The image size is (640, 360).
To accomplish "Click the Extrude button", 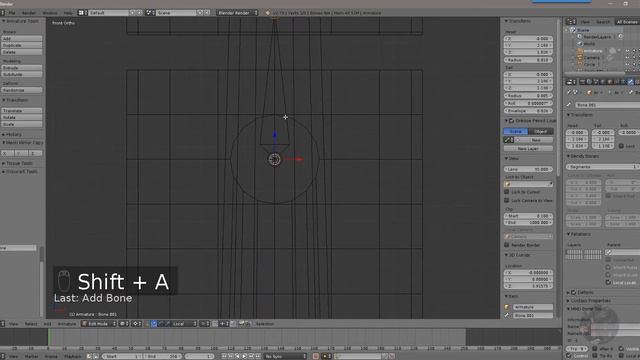I will coord(22,68).
